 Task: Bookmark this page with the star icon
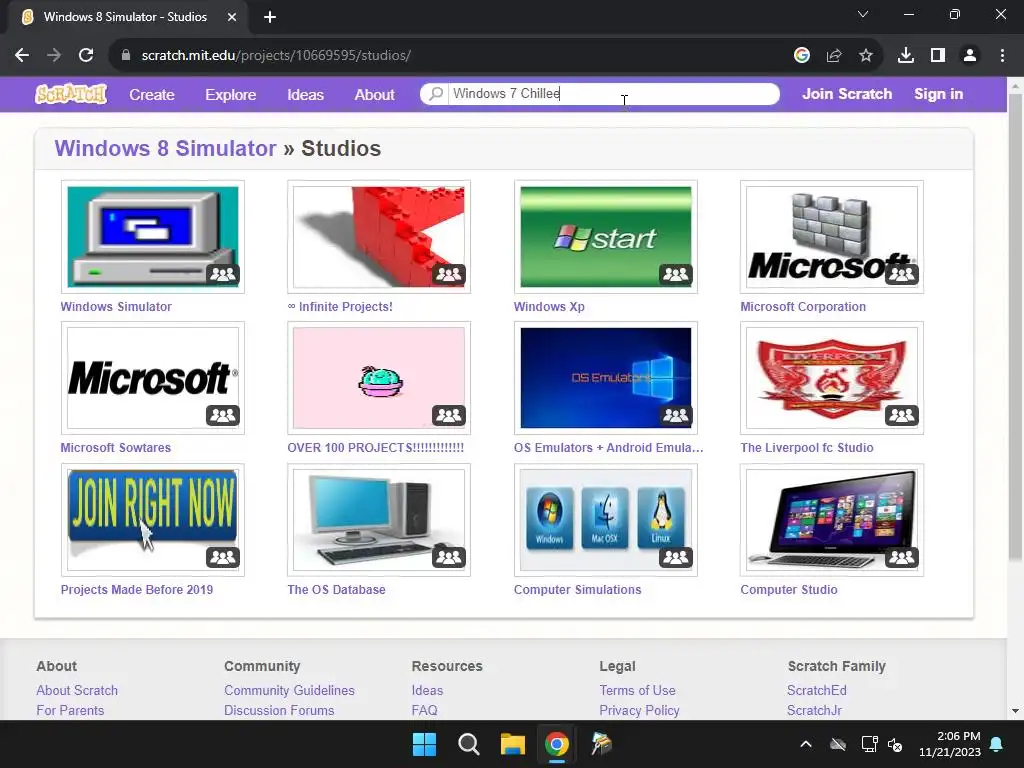pos(866,56)
